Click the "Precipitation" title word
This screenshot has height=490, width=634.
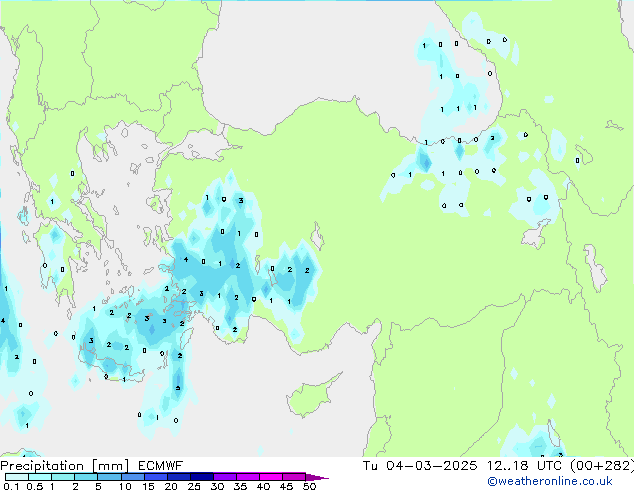click(x=42, y=466)
